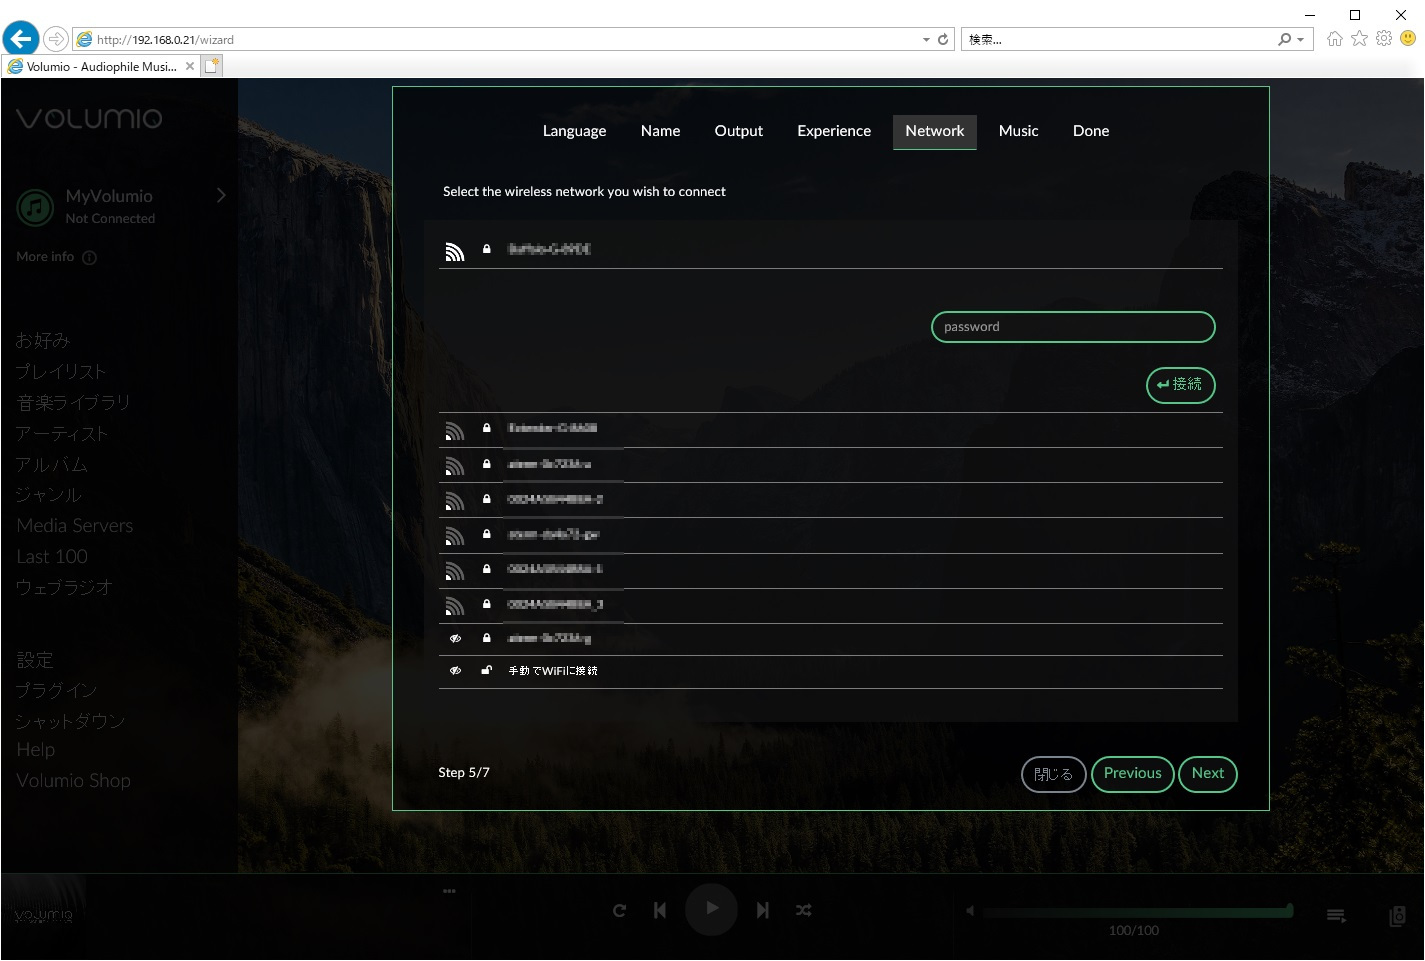Click the IE browser back arrow
Screen dimensions: 1425x961
pos(20,39)
